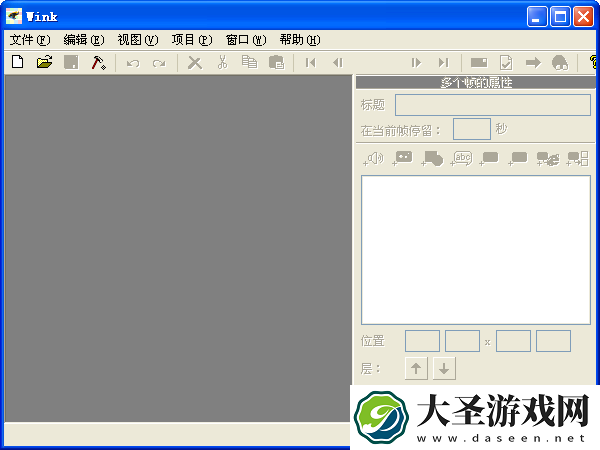Maximize the Wink window

tap(560, 17)
